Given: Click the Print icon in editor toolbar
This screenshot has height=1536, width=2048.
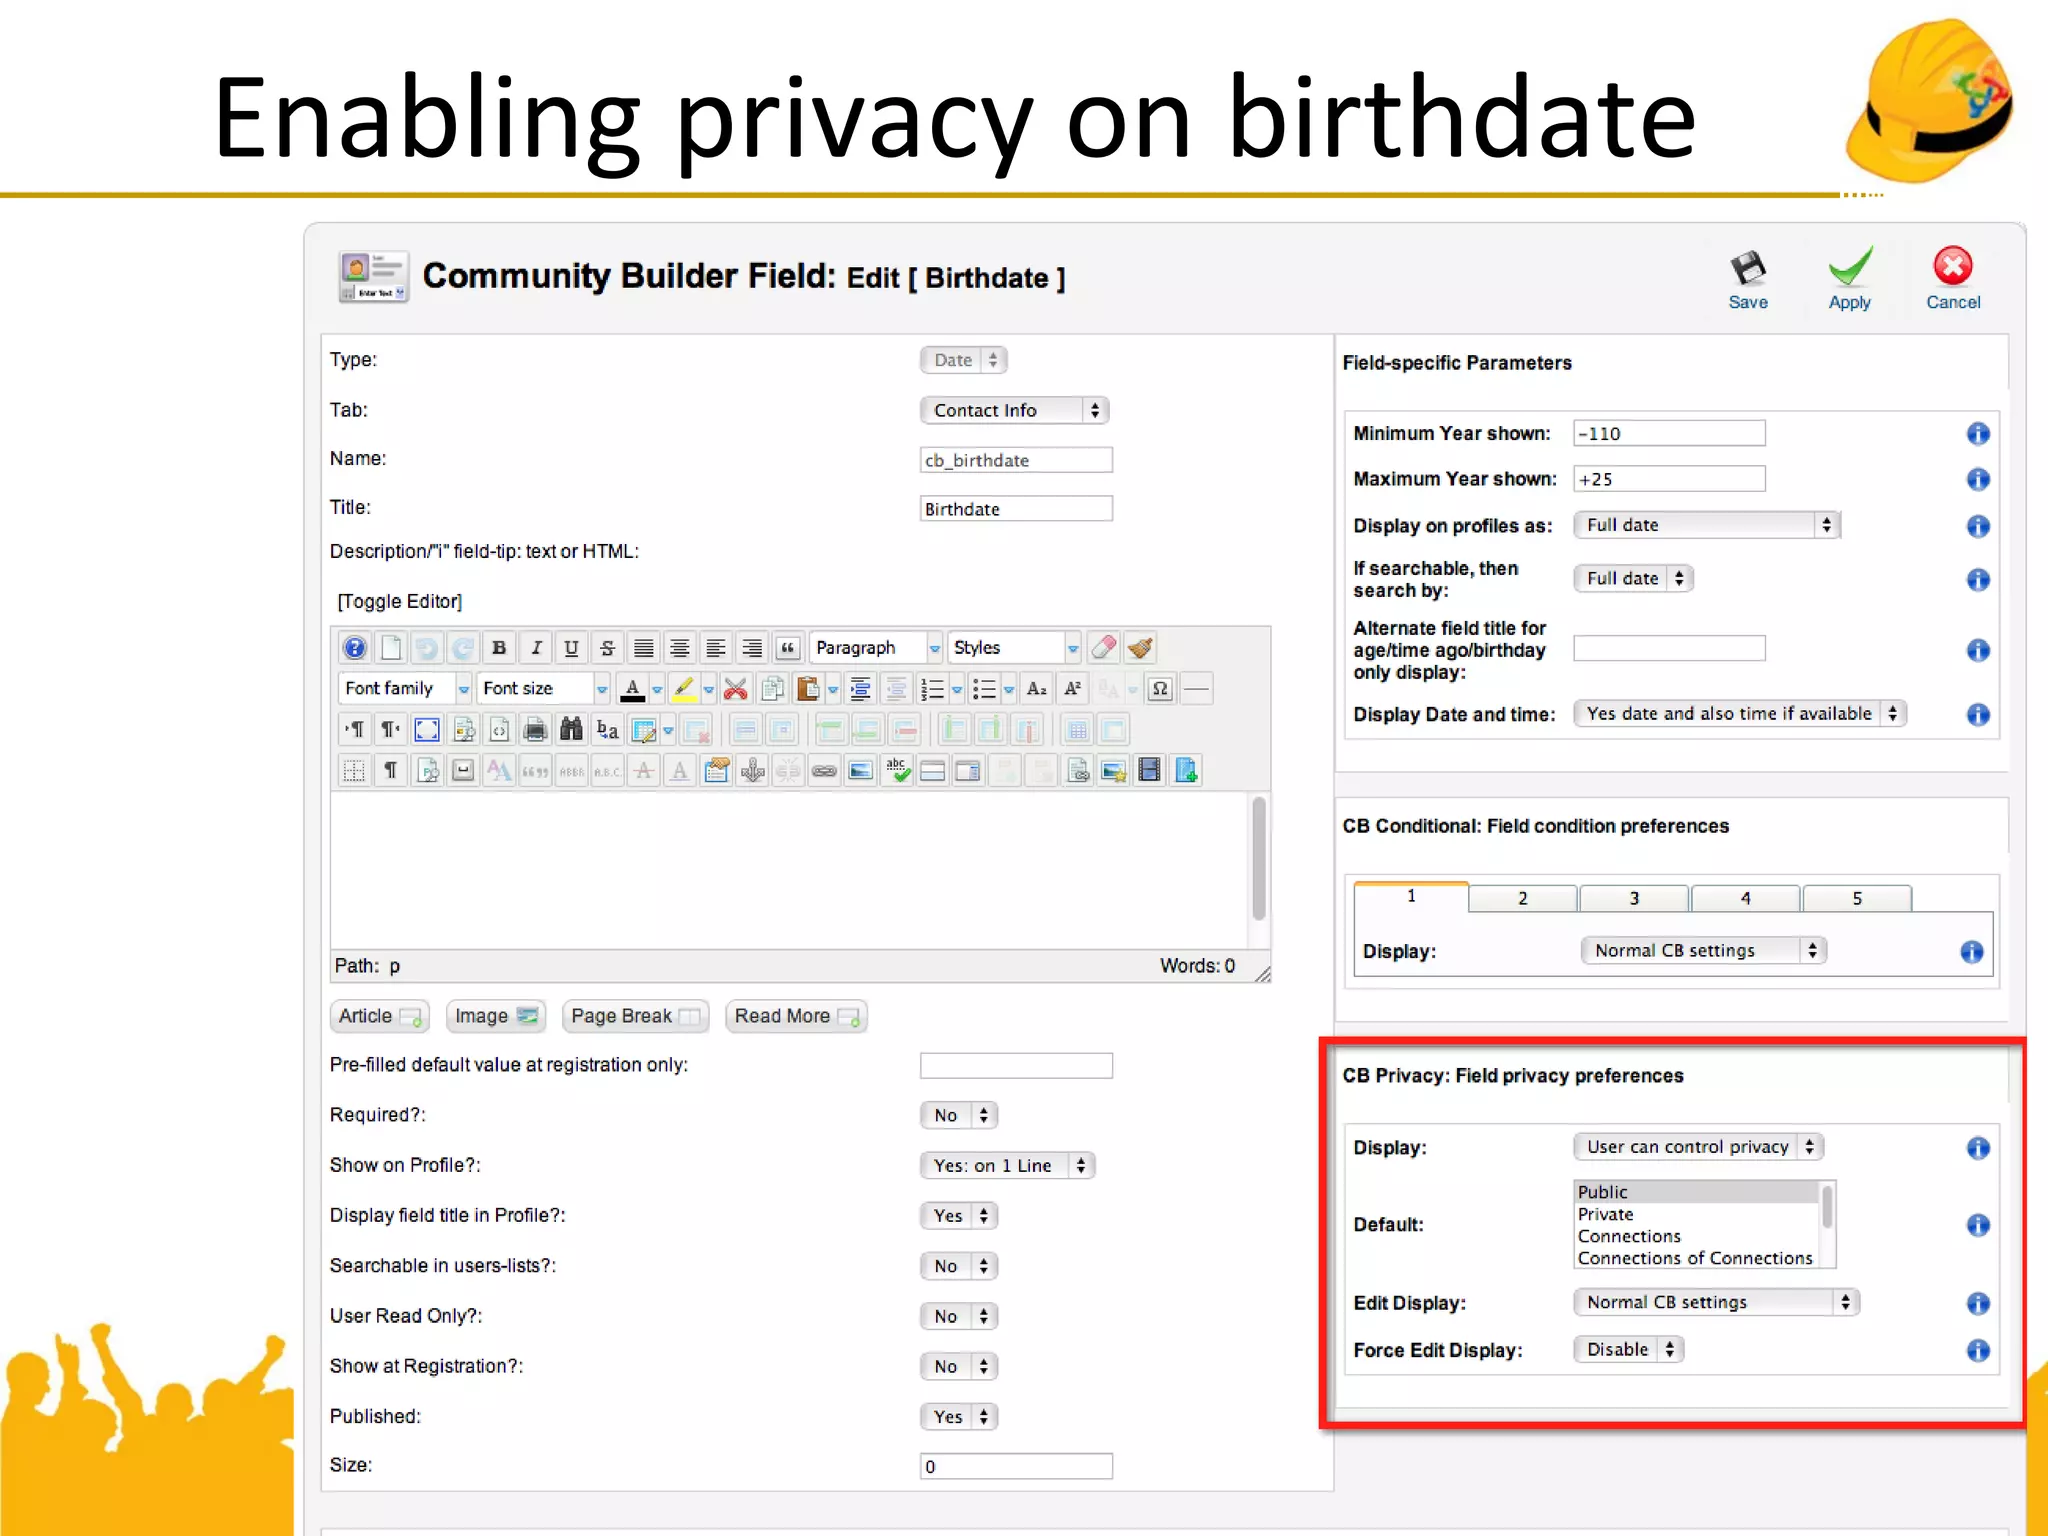Looking at the screenshot, I should click(x=535, y=730).
